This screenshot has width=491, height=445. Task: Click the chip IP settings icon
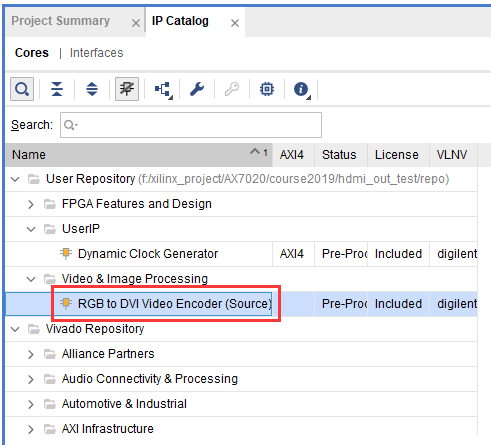(x=267, y=89)
